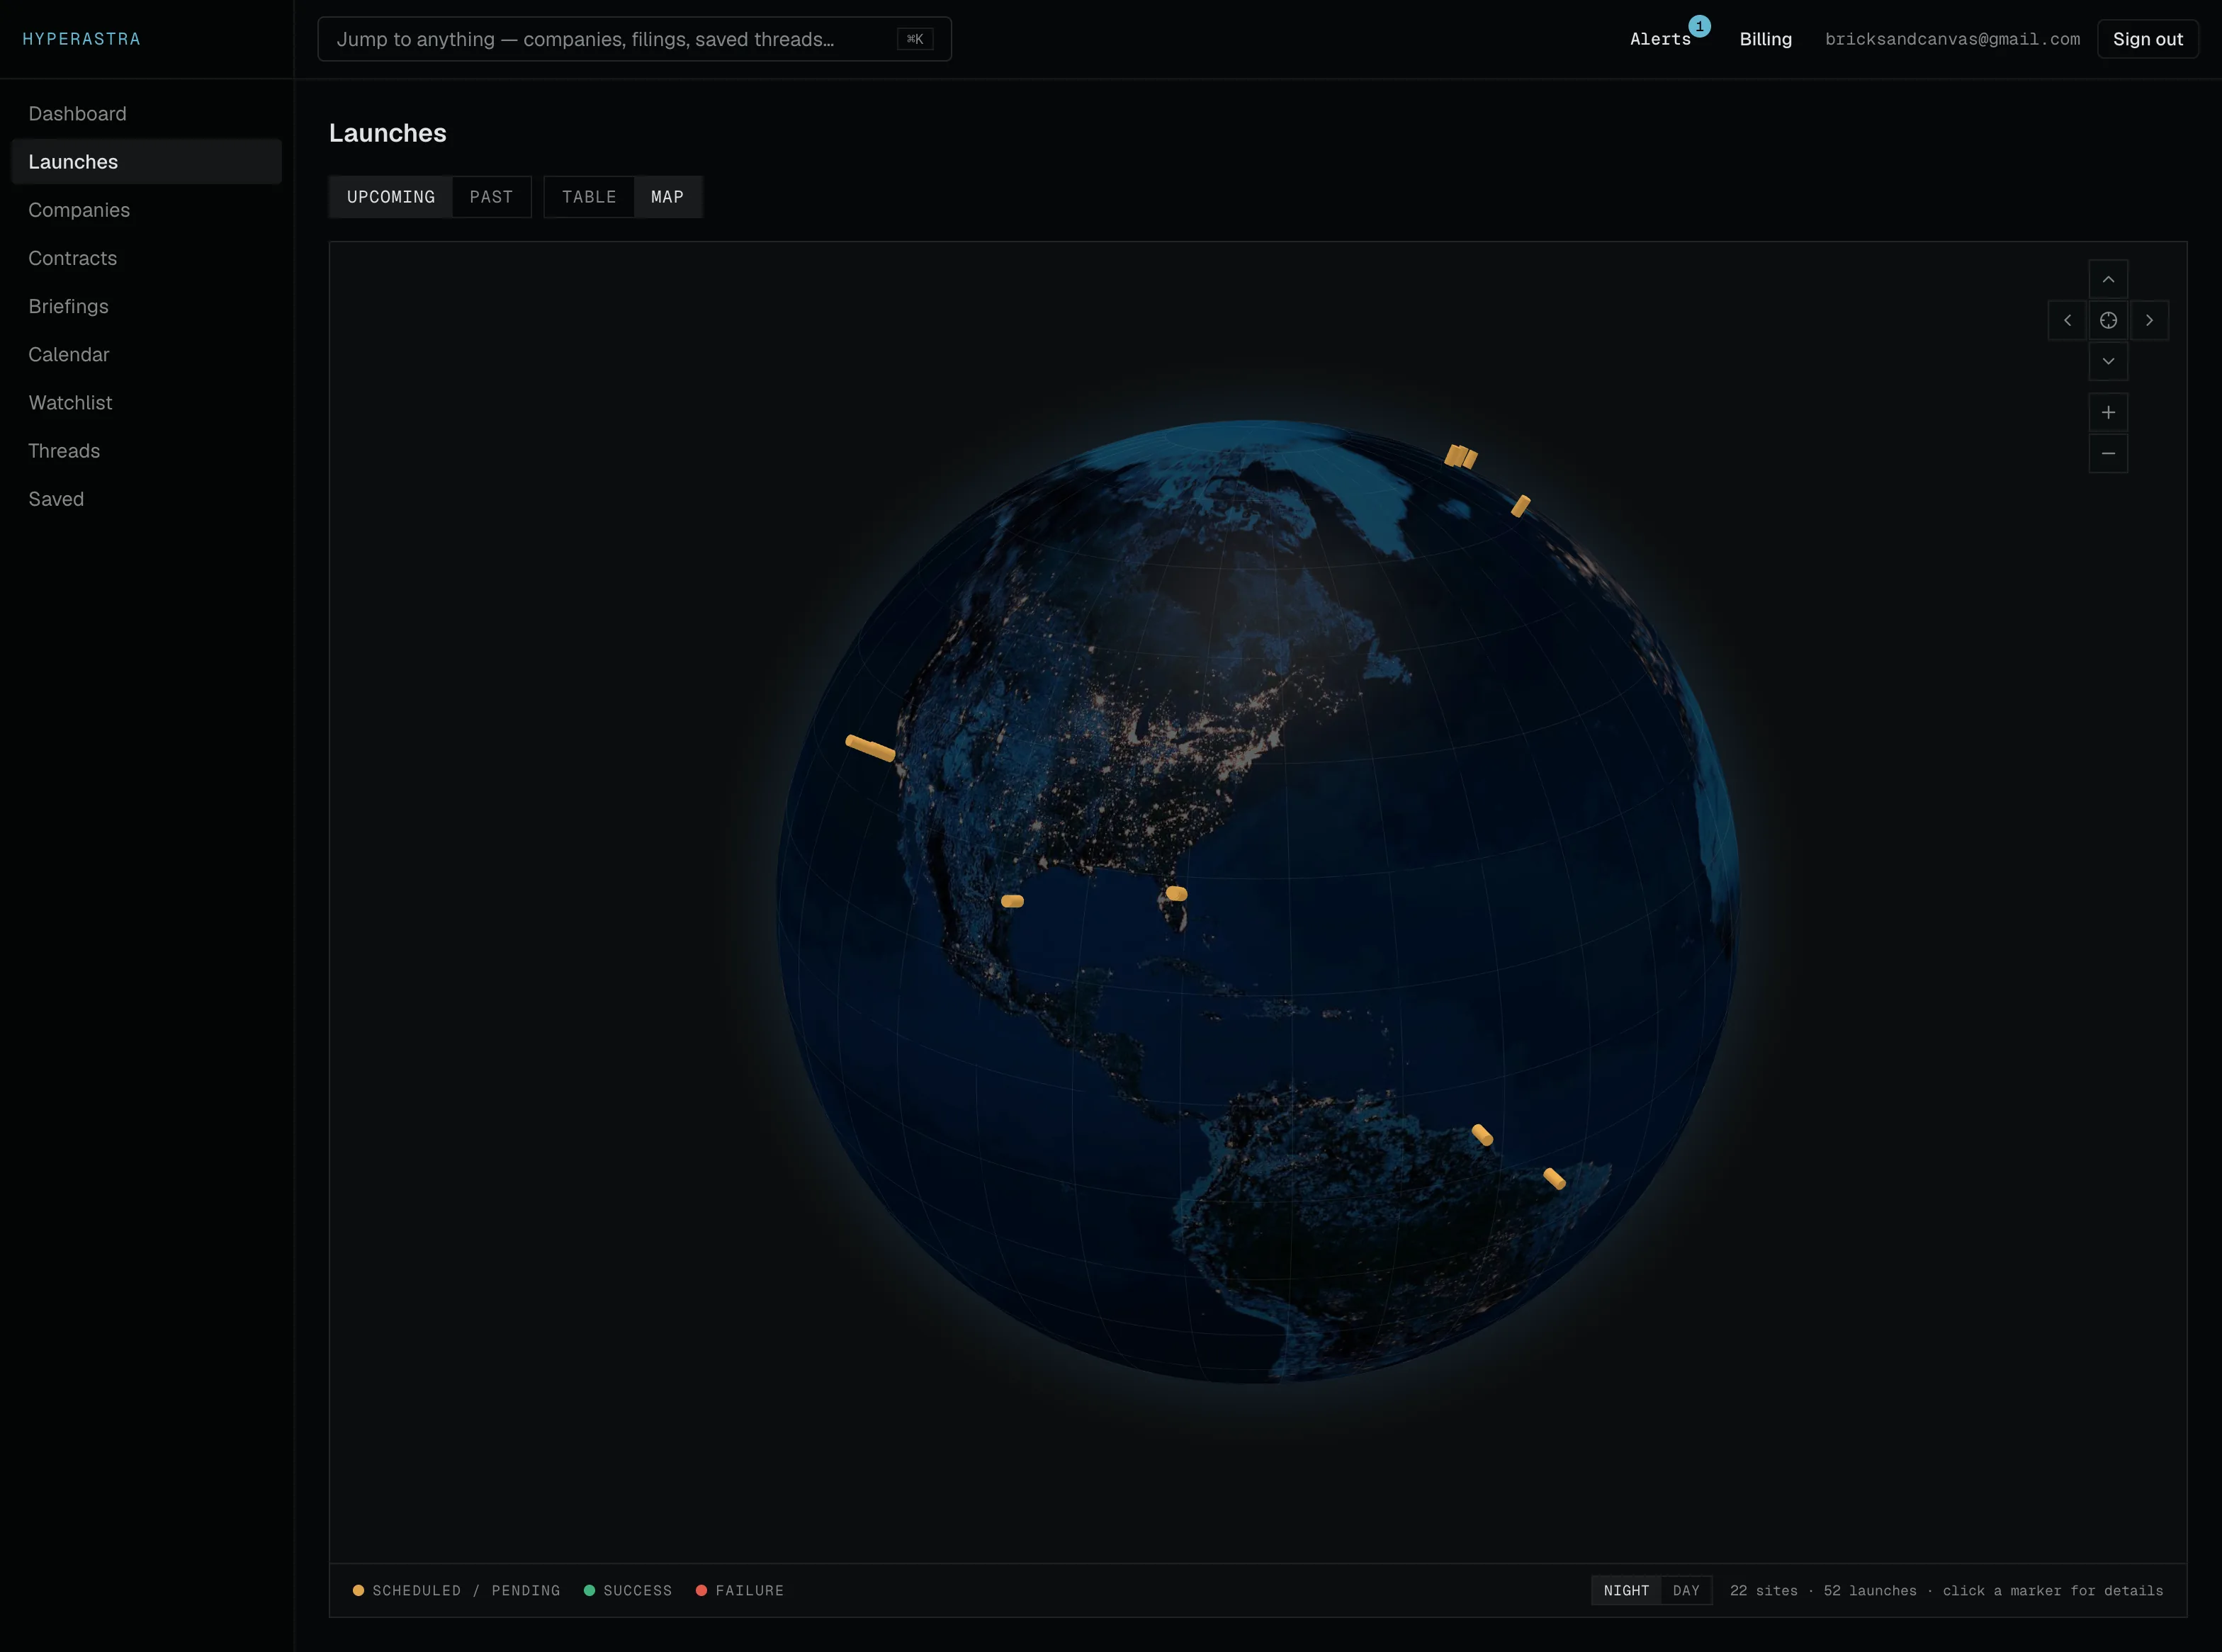
Task: Switch to TABLE view
Action: [x=589, y=197]
